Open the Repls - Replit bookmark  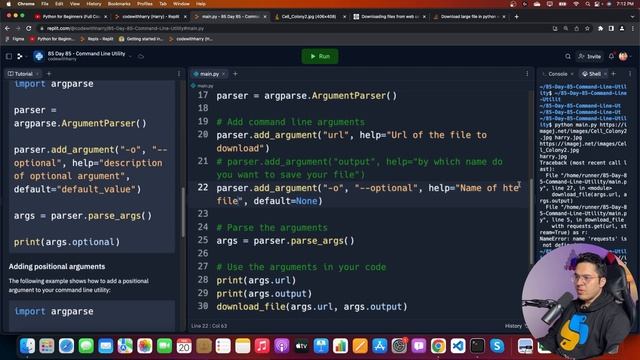[x=97, y=39]
